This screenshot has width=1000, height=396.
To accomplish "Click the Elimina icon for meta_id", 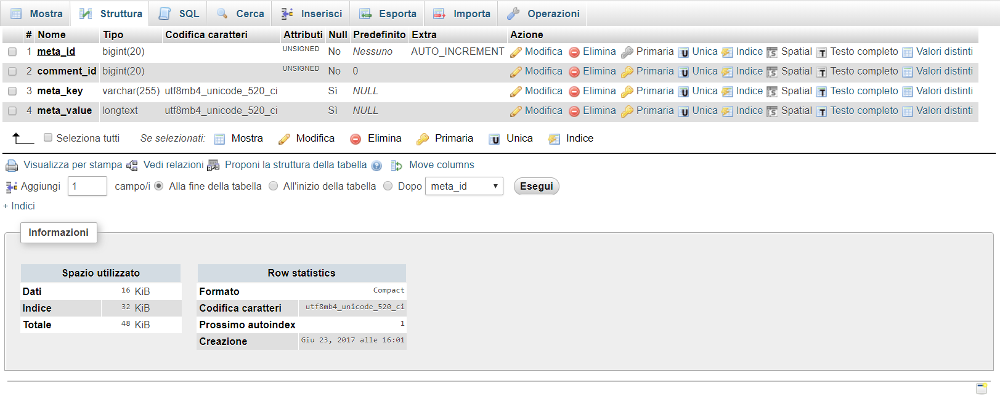I will pos(574,52).
